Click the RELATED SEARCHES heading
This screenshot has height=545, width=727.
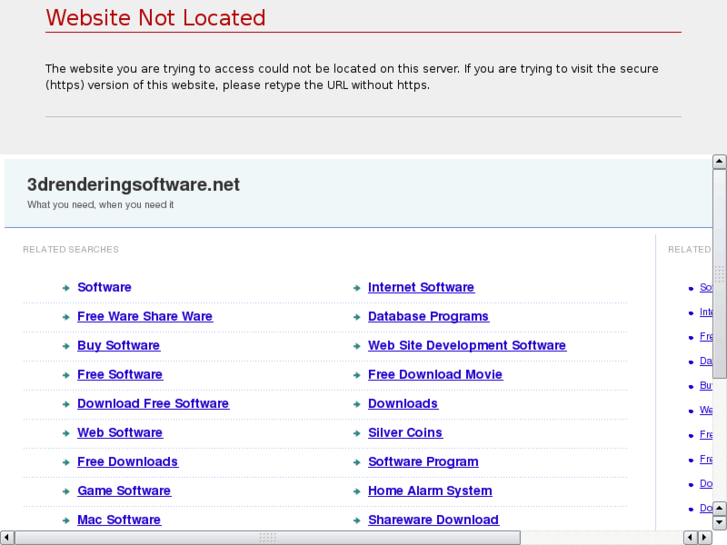coord(70,250)
